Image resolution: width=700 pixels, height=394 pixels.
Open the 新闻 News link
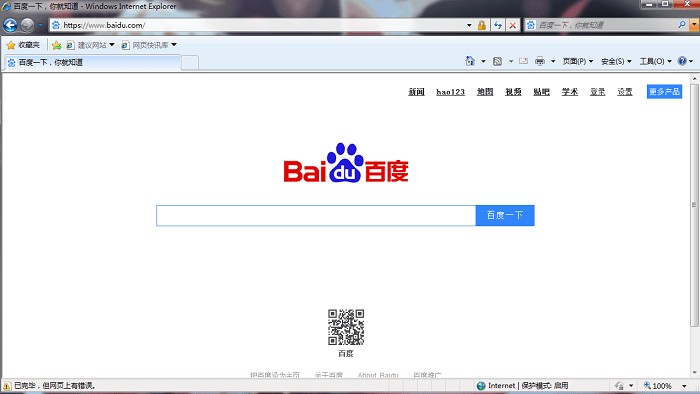(416, 91)
